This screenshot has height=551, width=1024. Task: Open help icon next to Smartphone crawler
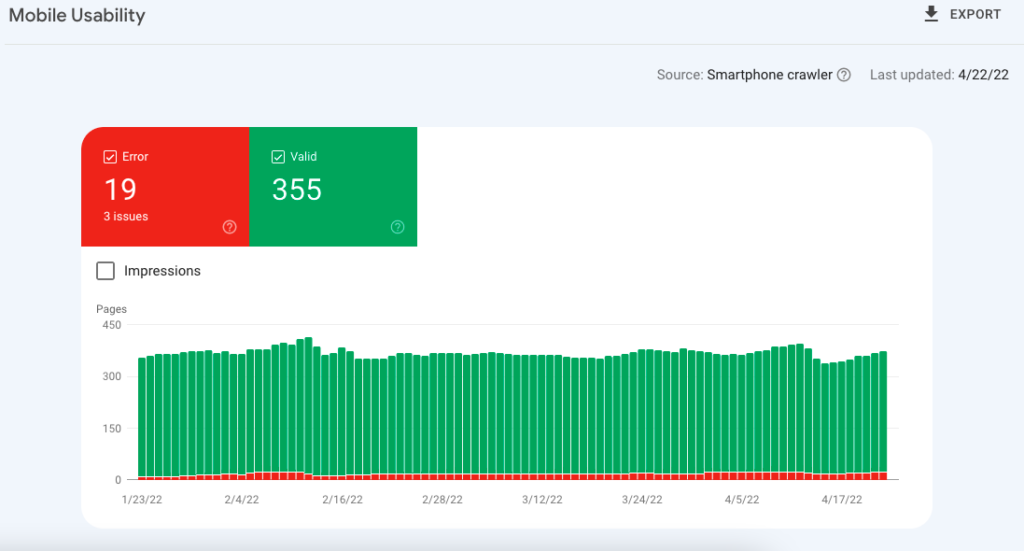tap(844, 75)
